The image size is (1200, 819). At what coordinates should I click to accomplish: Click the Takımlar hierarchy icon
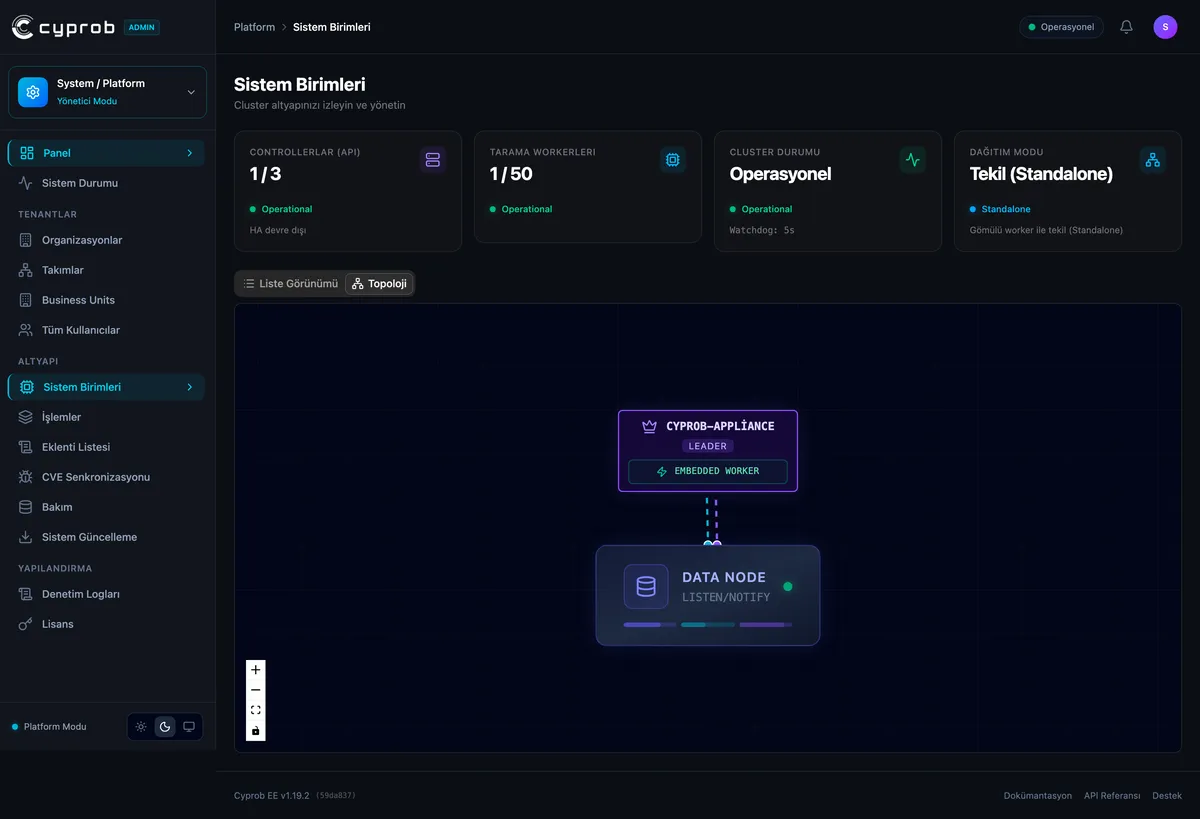(26, 270)
